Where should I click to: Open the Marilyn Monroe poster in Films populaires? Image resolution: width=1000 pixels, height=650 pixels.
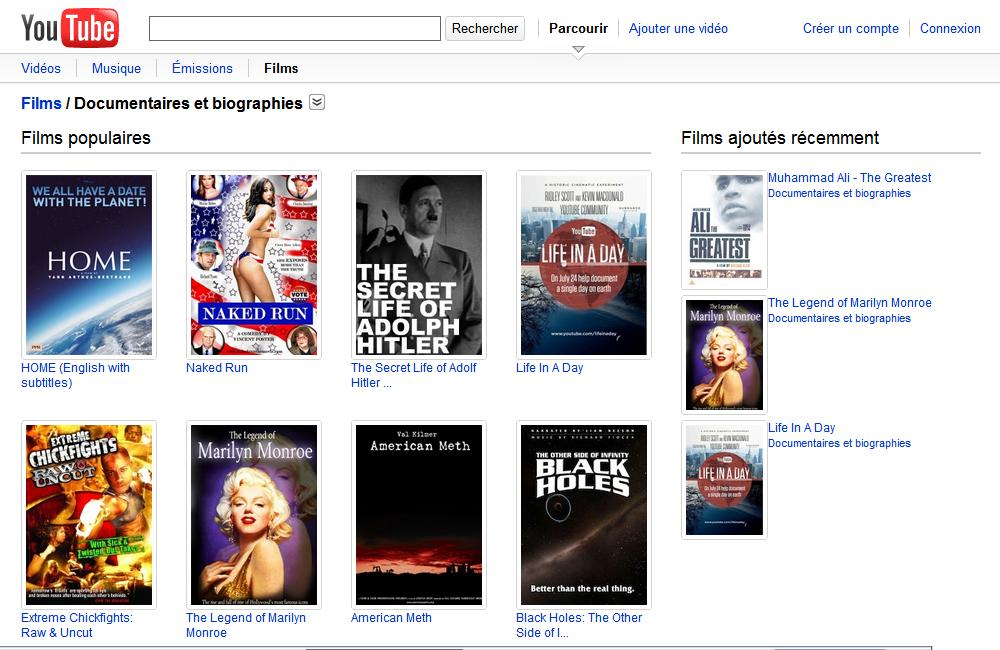[x=254, y=515]
